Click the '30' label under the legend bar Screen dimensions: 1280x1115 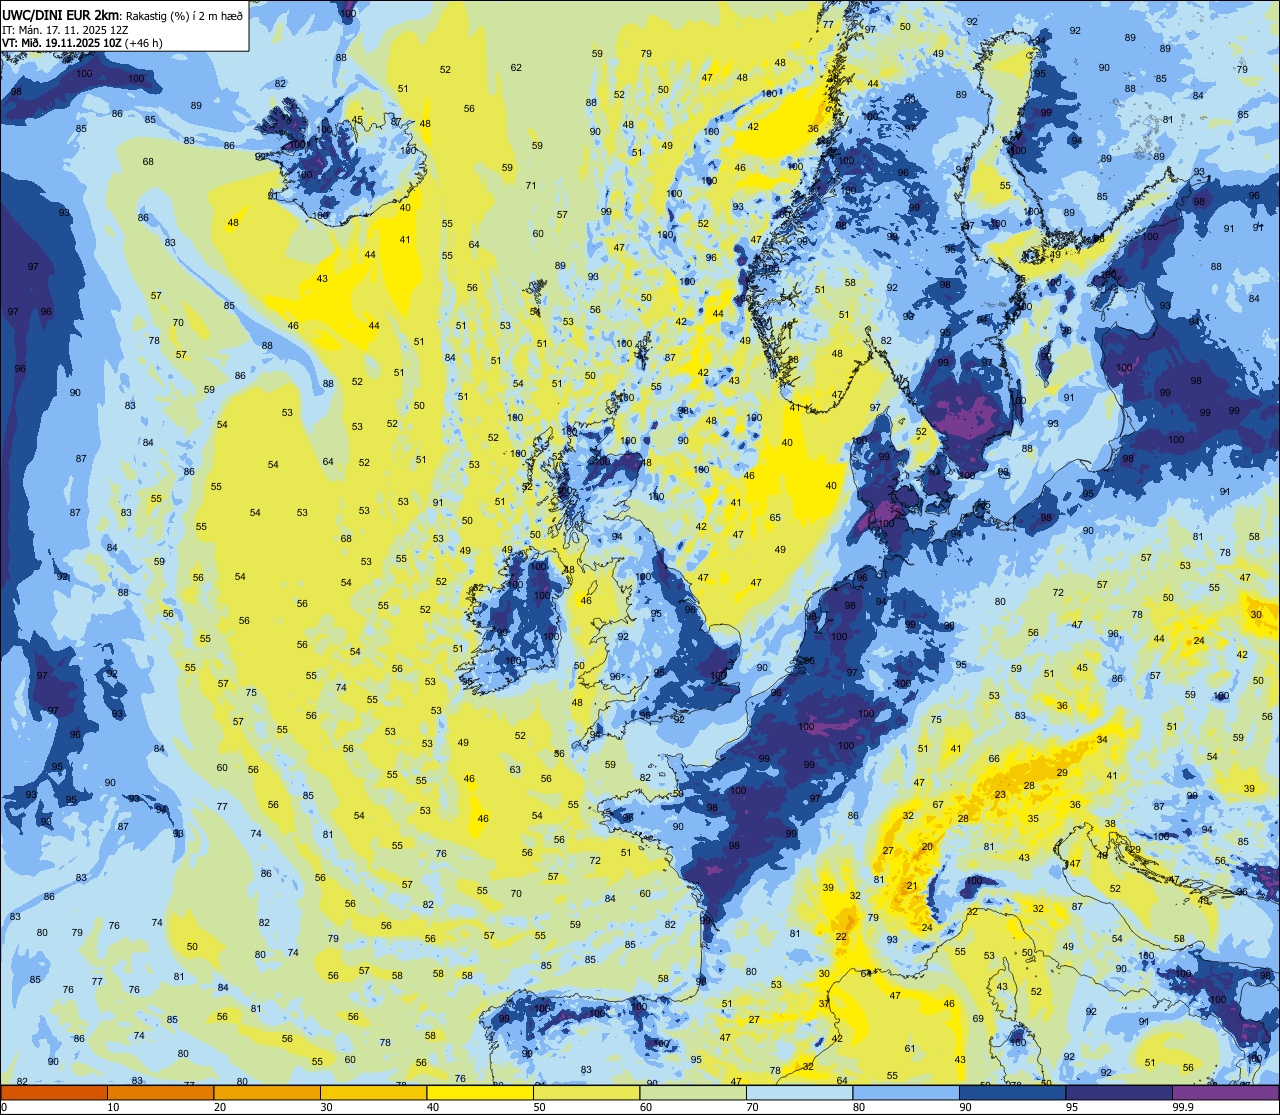pyautogui.click(x=326, y=1107)
